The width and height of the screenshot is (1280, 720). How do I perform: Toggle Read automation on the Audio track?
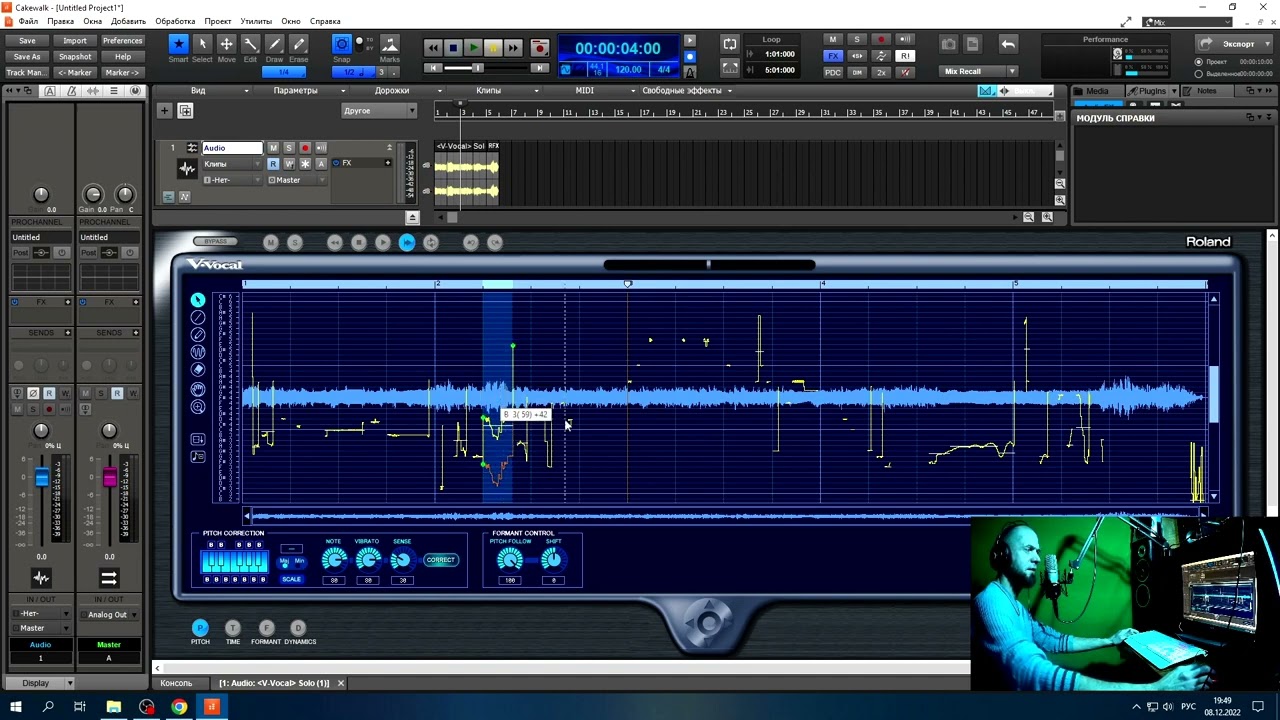coord(273,164)
